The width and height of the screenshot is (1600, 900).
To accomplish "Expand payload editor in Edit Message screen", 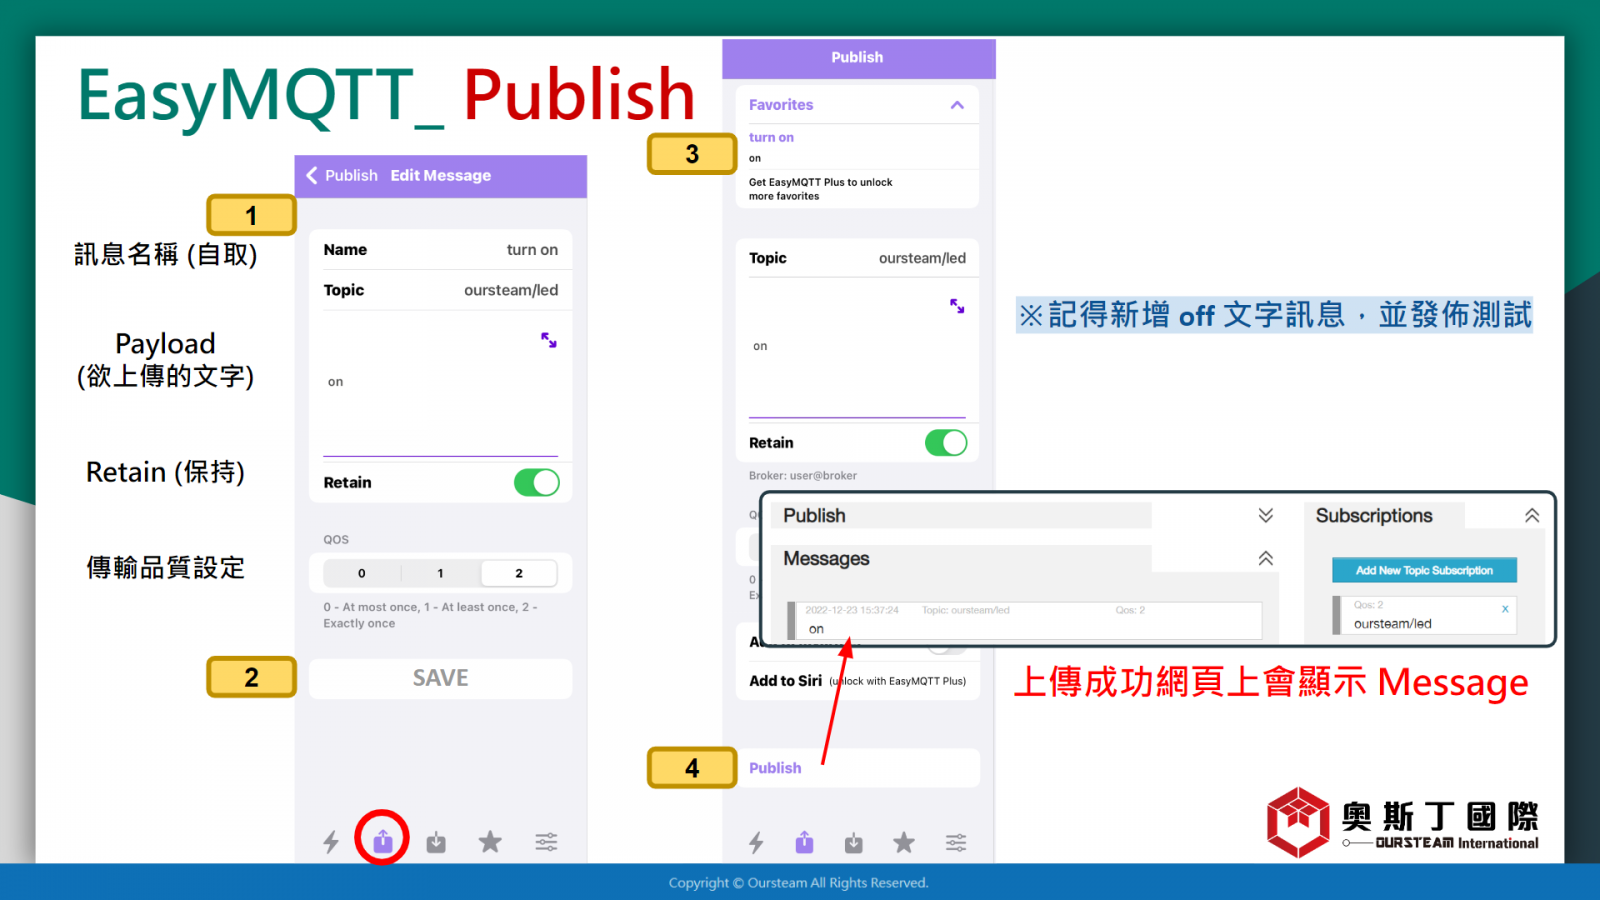I will (x=549, y=340).
